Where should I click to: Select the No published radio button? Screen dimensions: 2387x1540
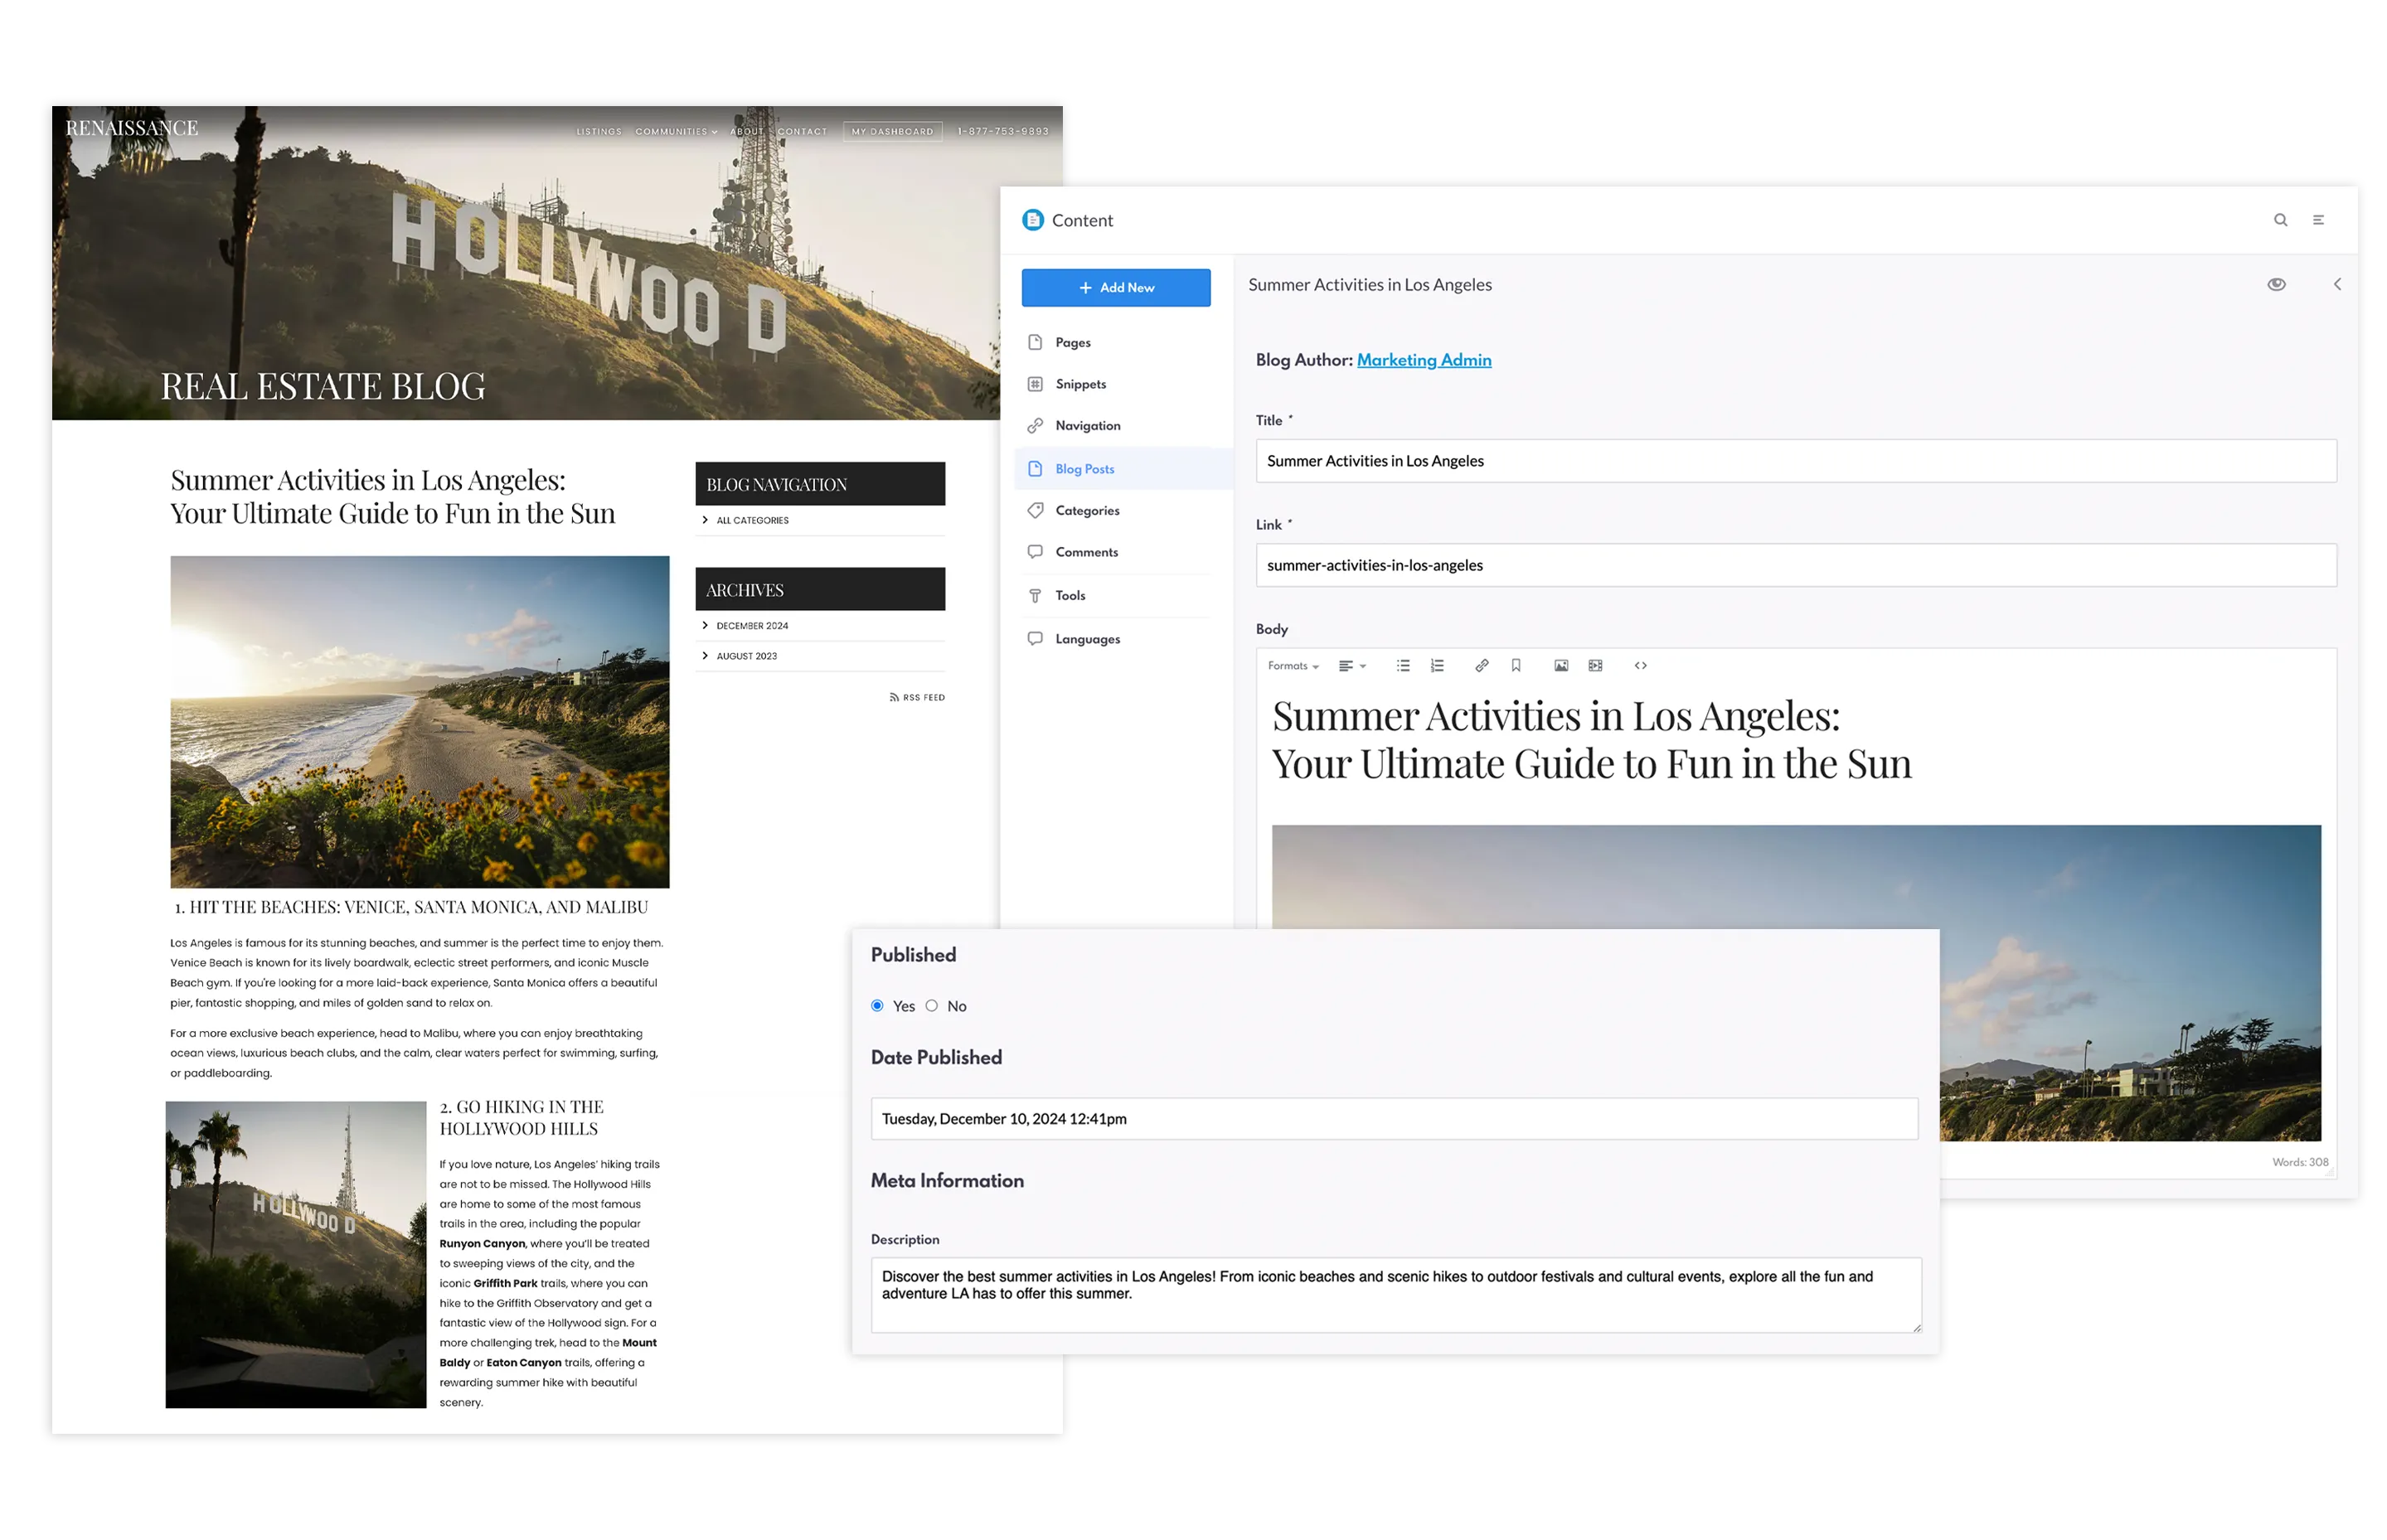click(x=931, y=1006)
